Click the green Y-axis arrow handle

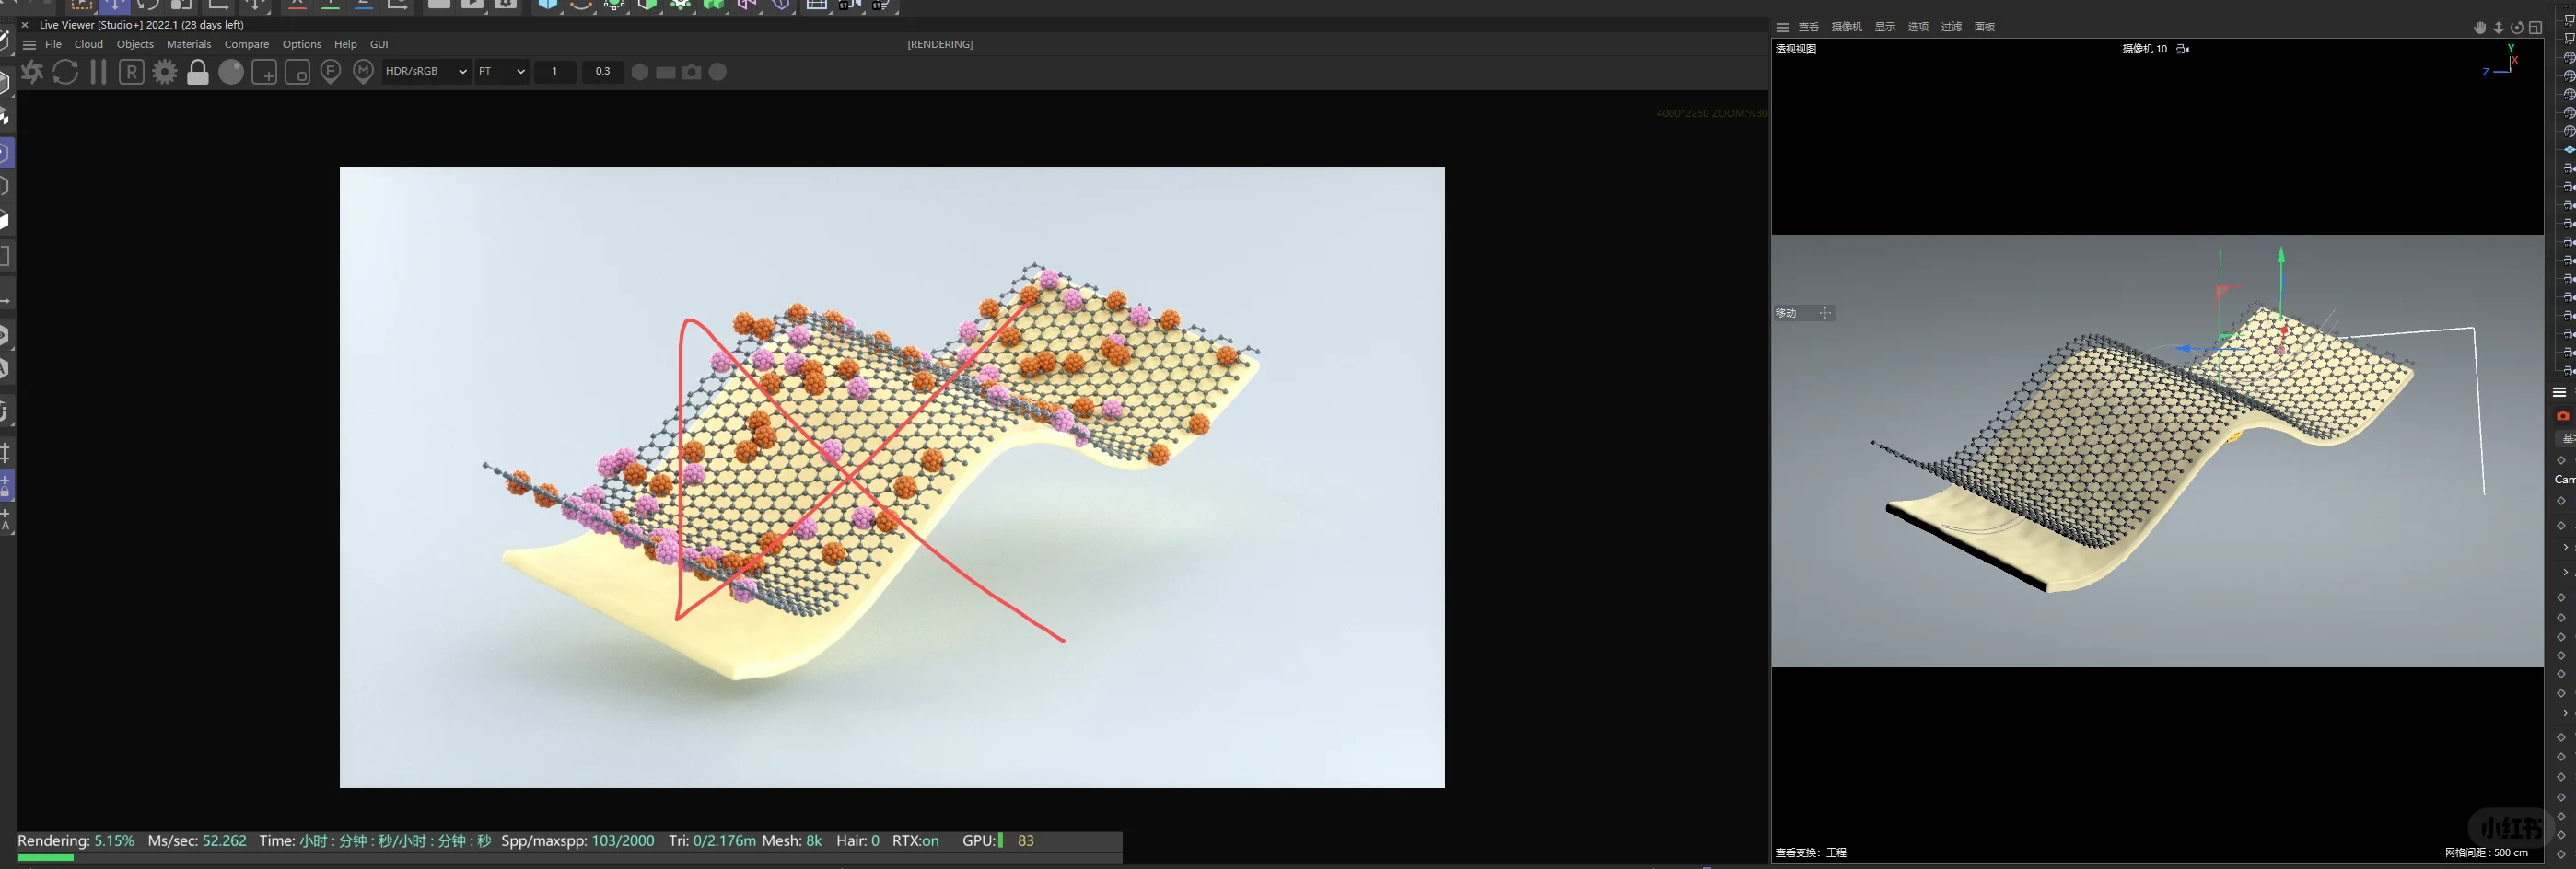click(x=2281, y=256)
